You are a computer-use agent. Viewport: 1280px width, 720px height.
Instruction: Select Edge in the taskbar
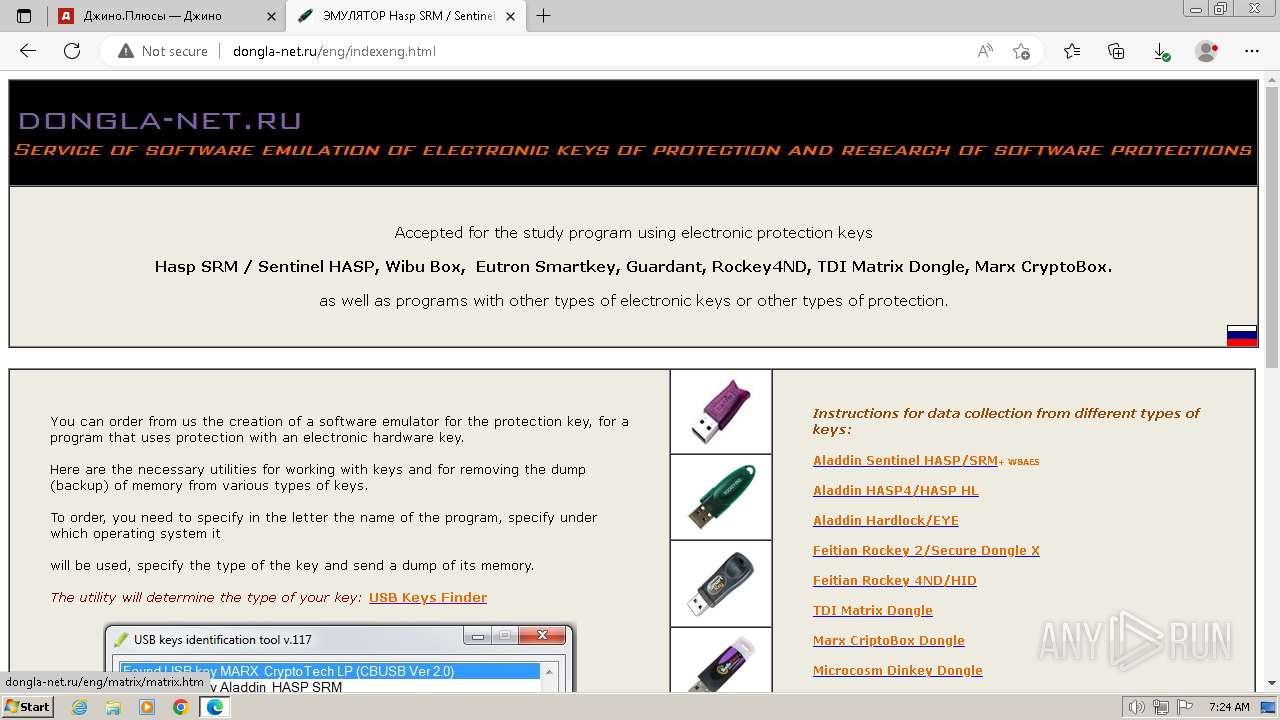click(214, 707)
